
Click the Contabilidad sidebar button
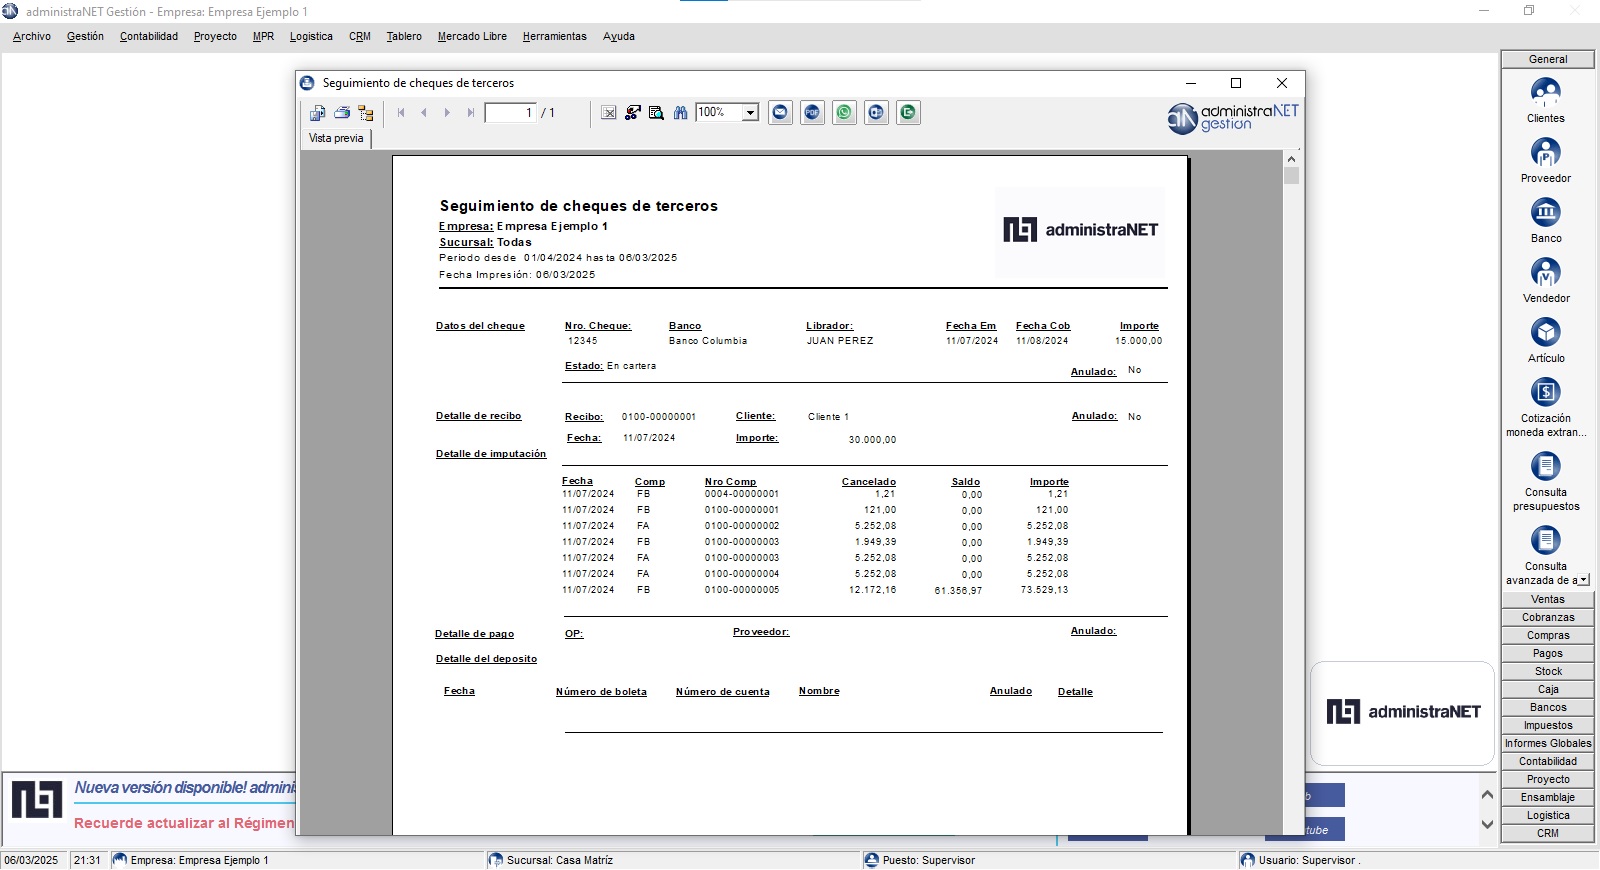click(1548, 762)
